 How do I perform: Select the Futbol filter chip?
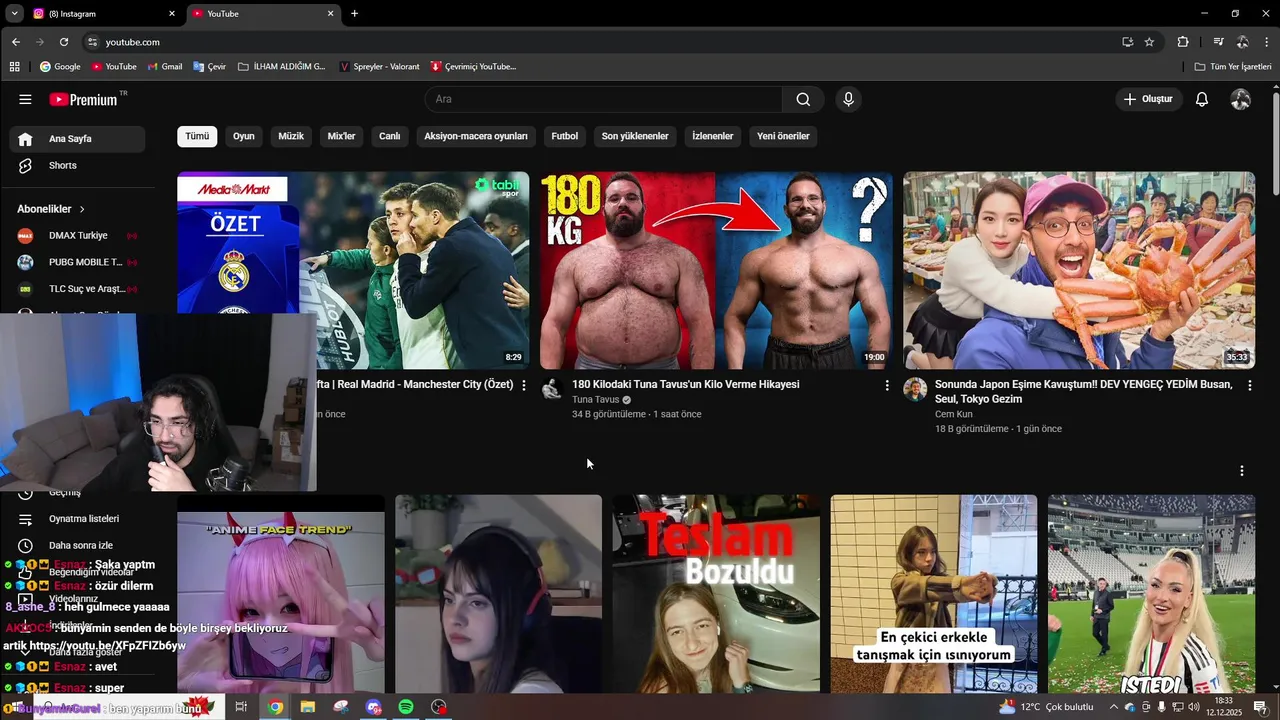click(x=565, y=136)
